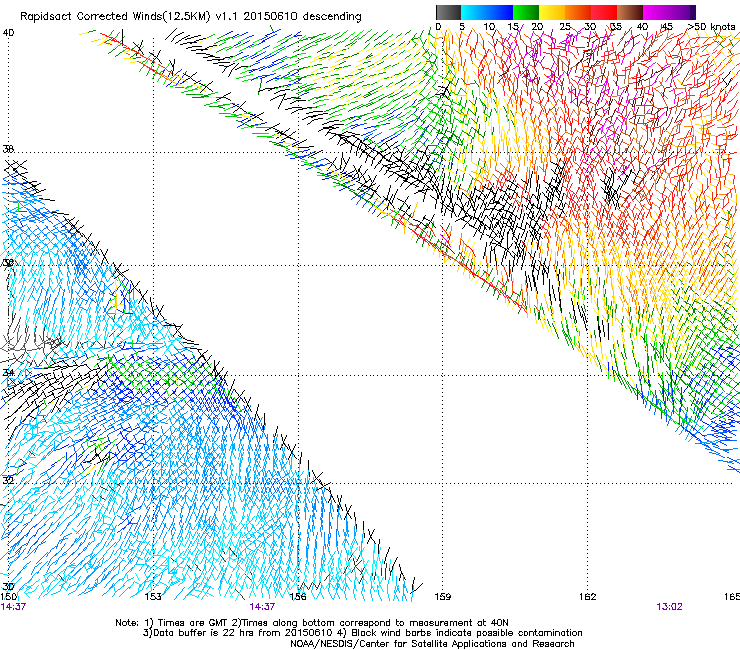Click the longitude 156 axis label
The image size is (740, 650).
[298, 597]
